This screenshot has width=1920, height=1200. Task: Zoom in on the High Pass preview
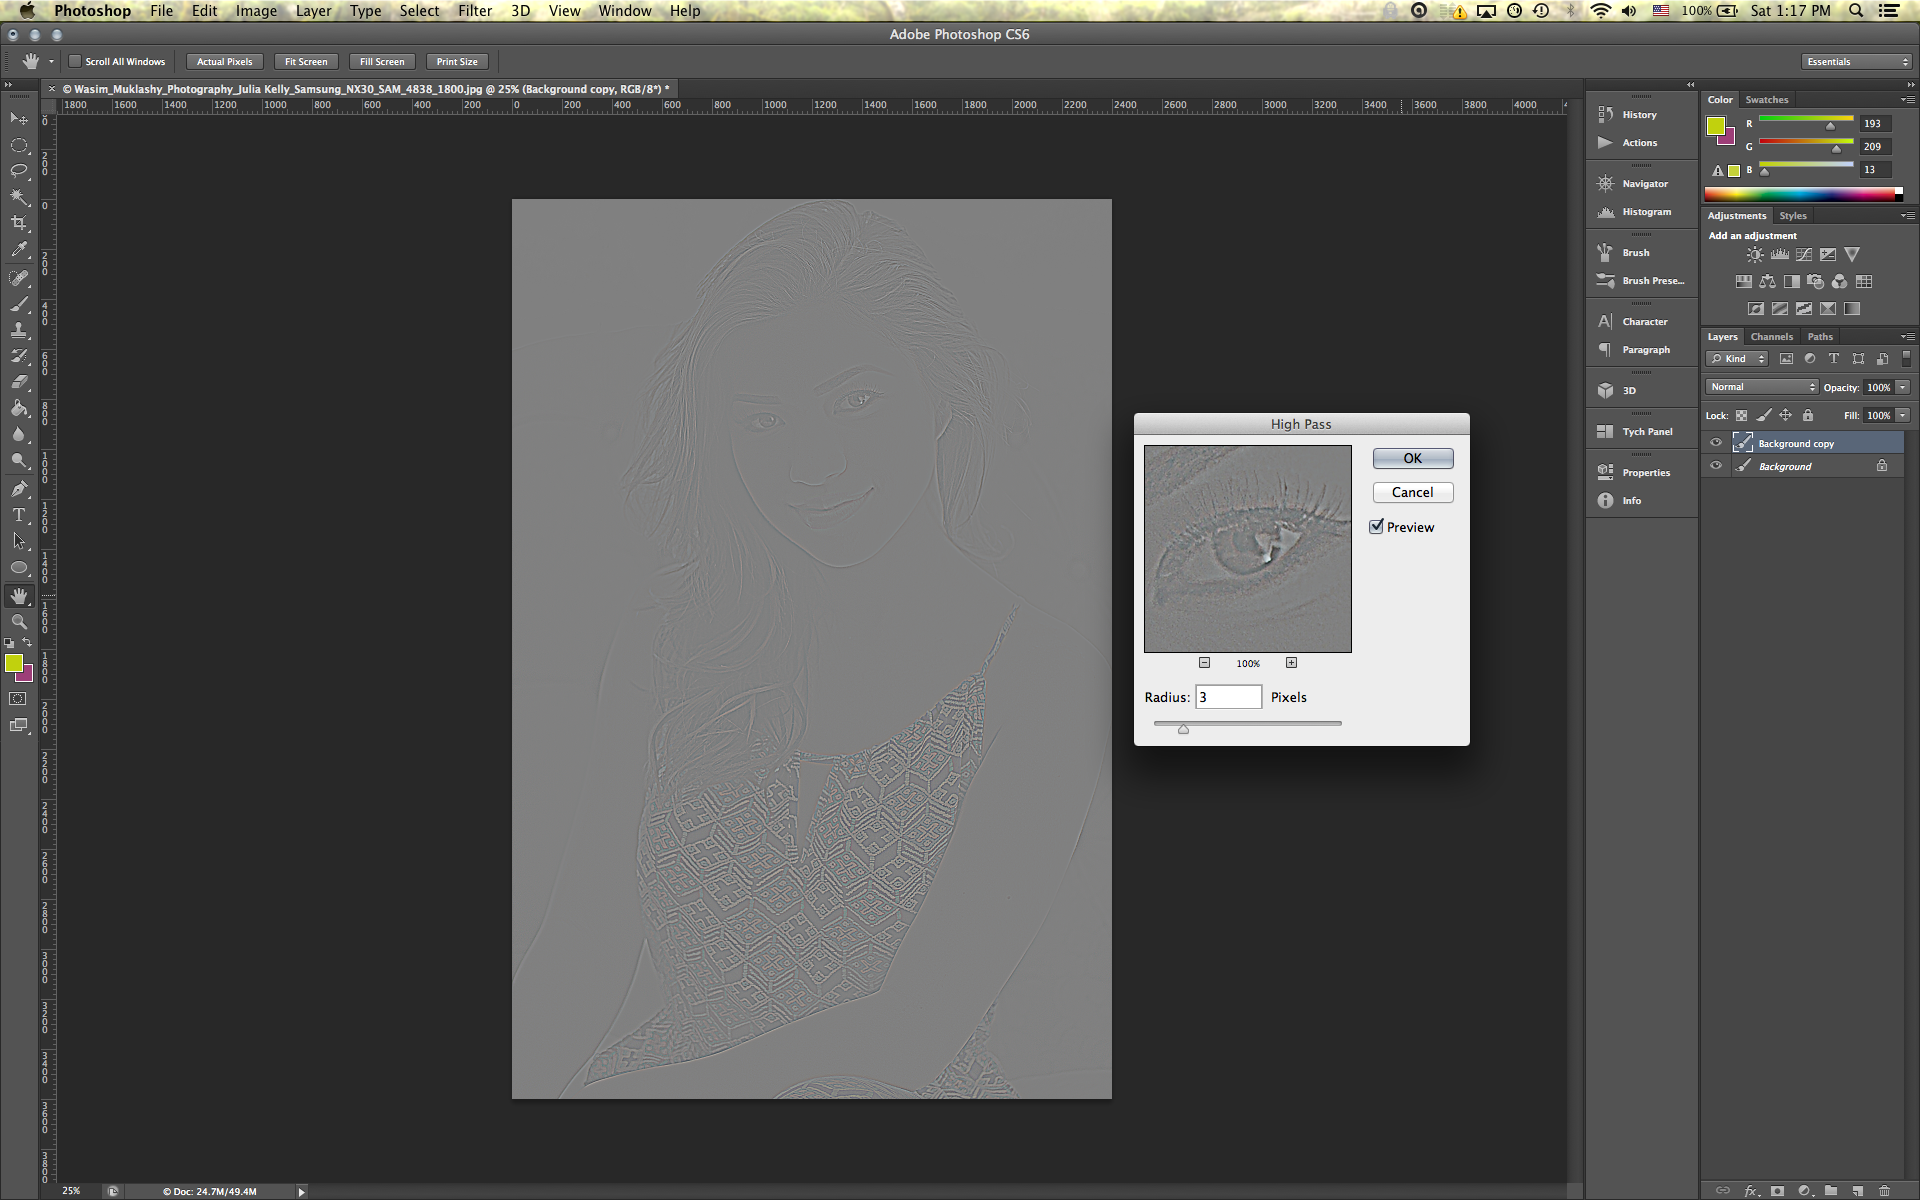pos(1291,663)
